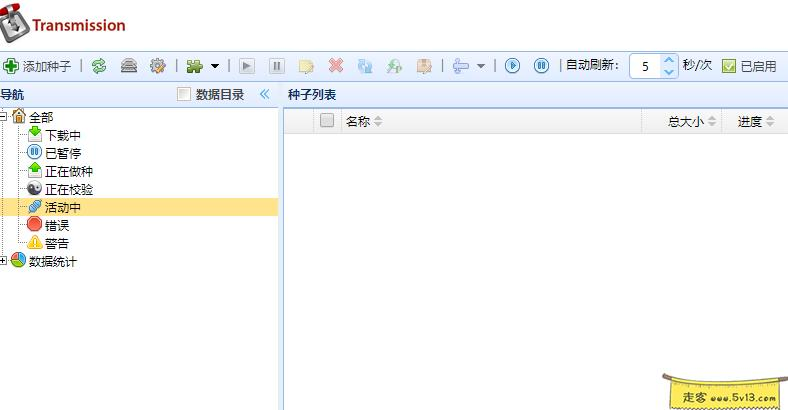
Task: Toggle the 已启用 enabled checkbox
Action: 729,66
